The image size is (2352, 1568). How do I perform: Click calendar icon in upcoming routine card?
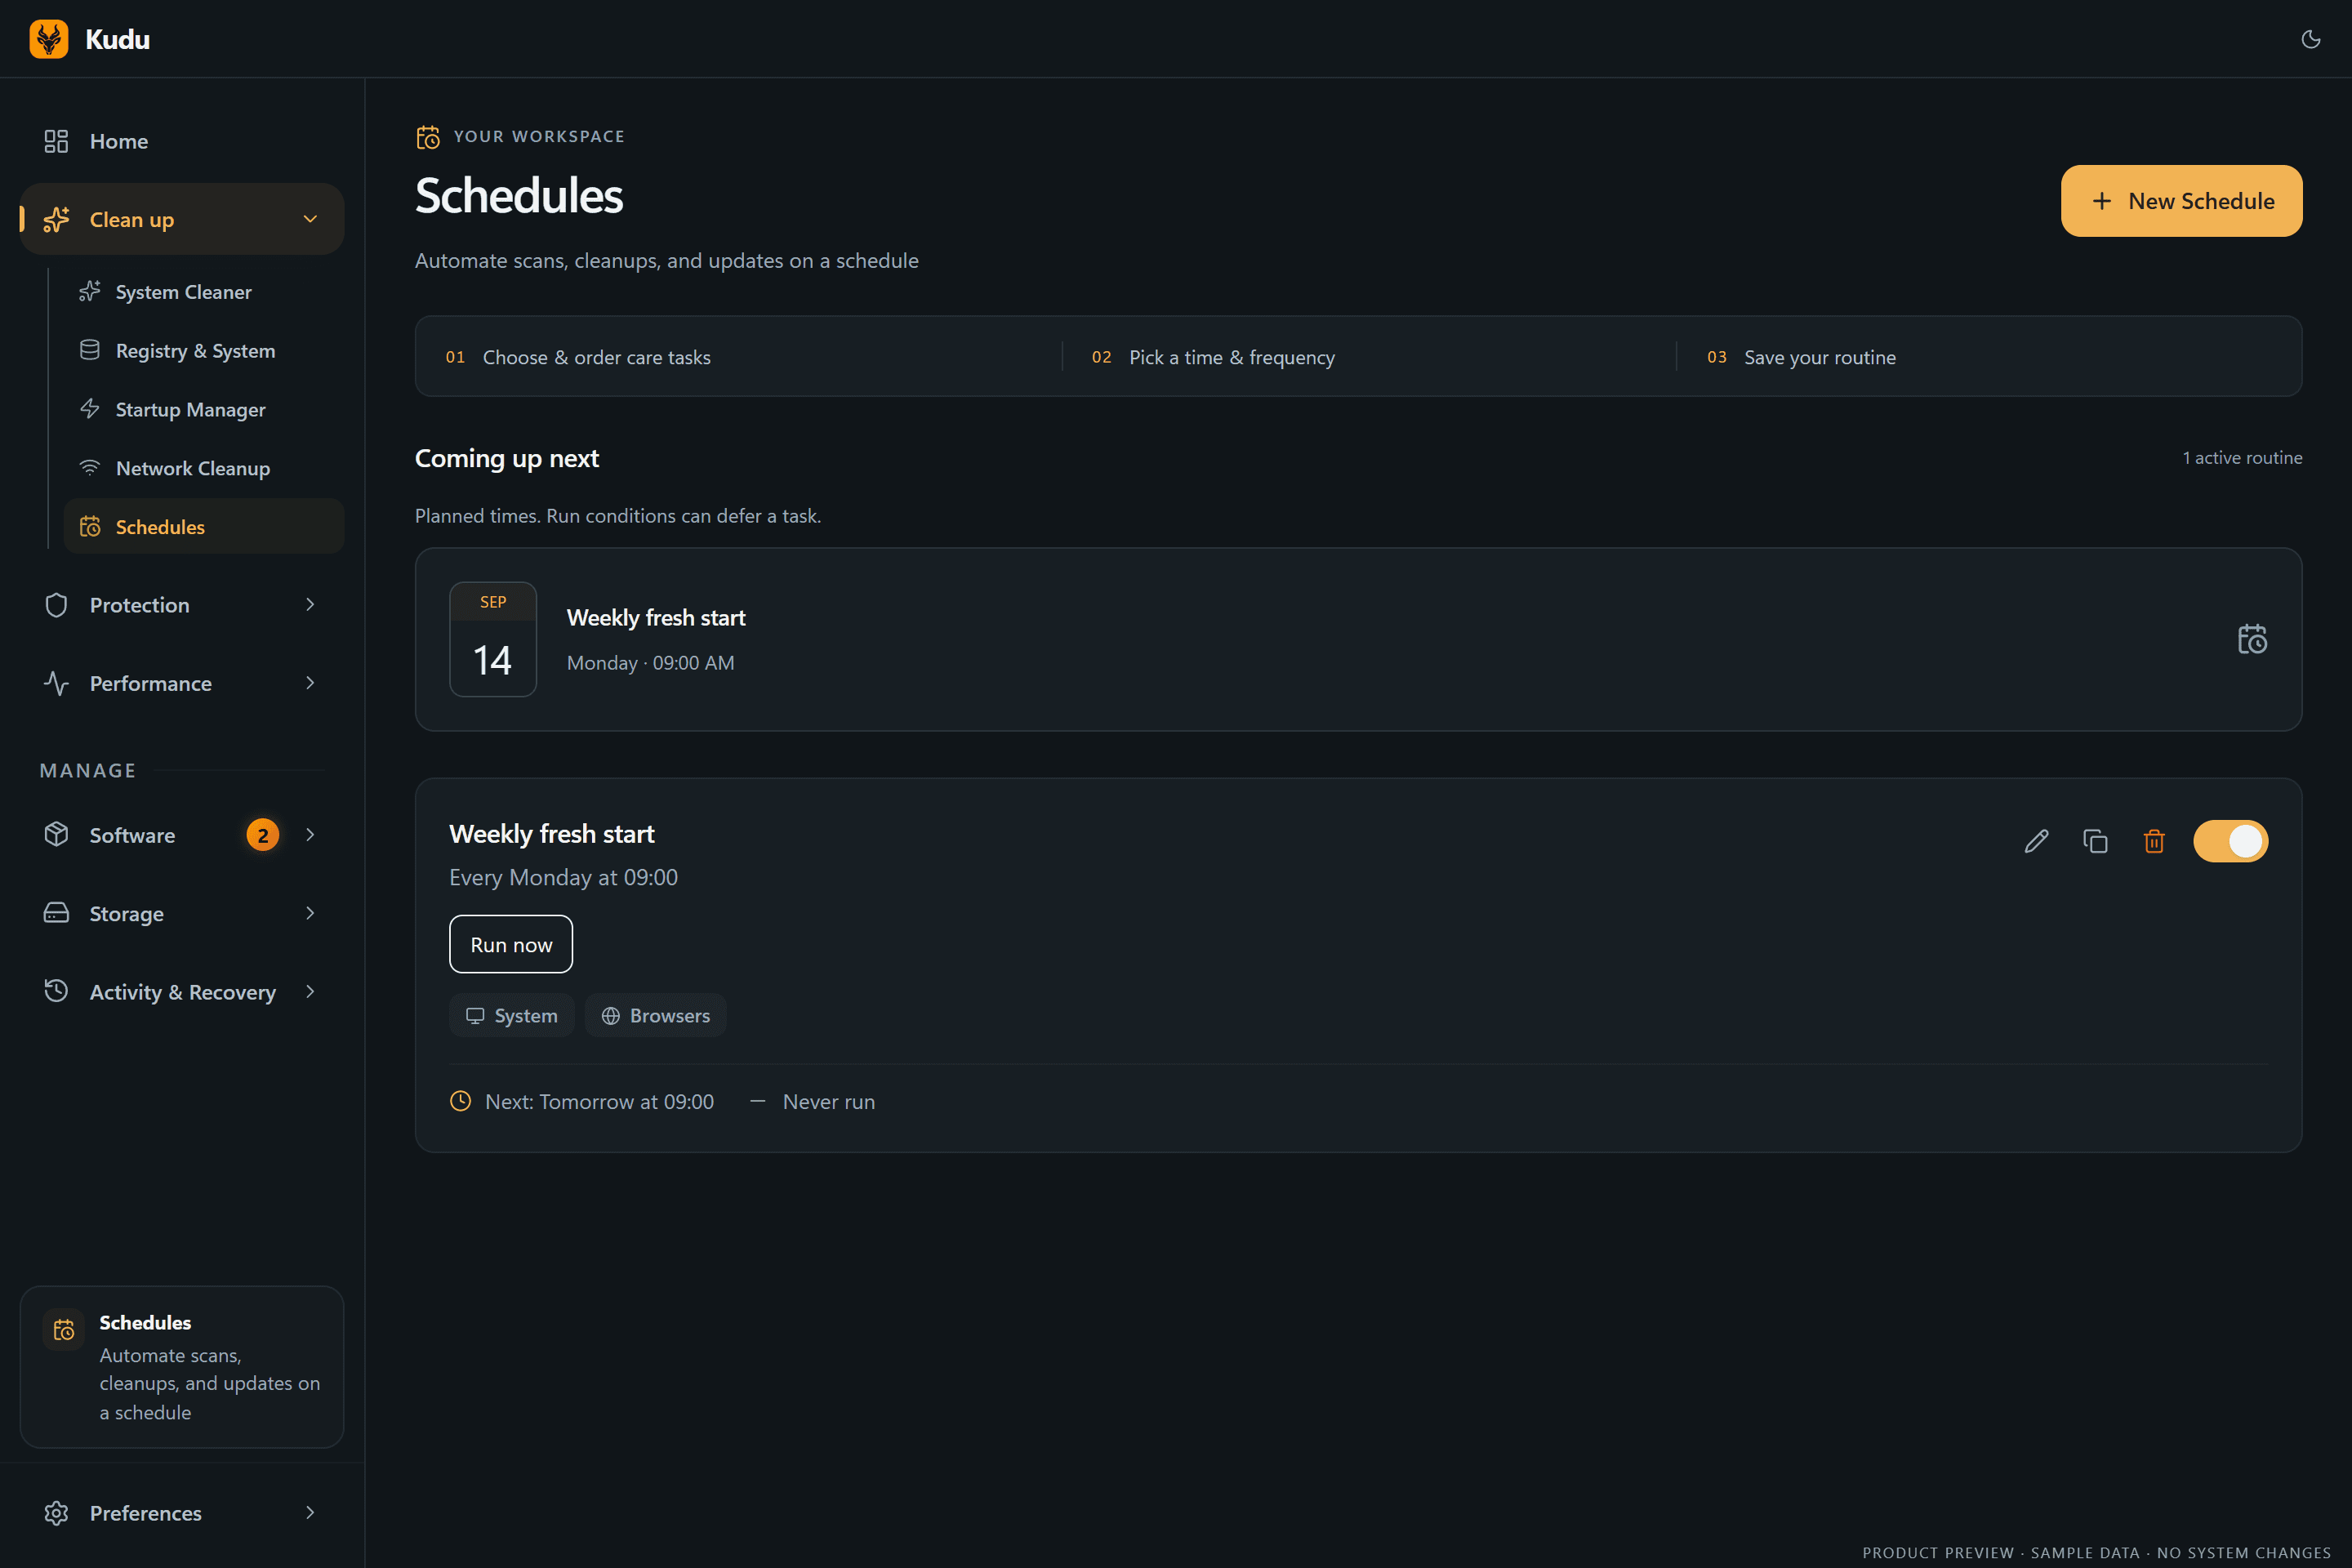[2252, 639]
